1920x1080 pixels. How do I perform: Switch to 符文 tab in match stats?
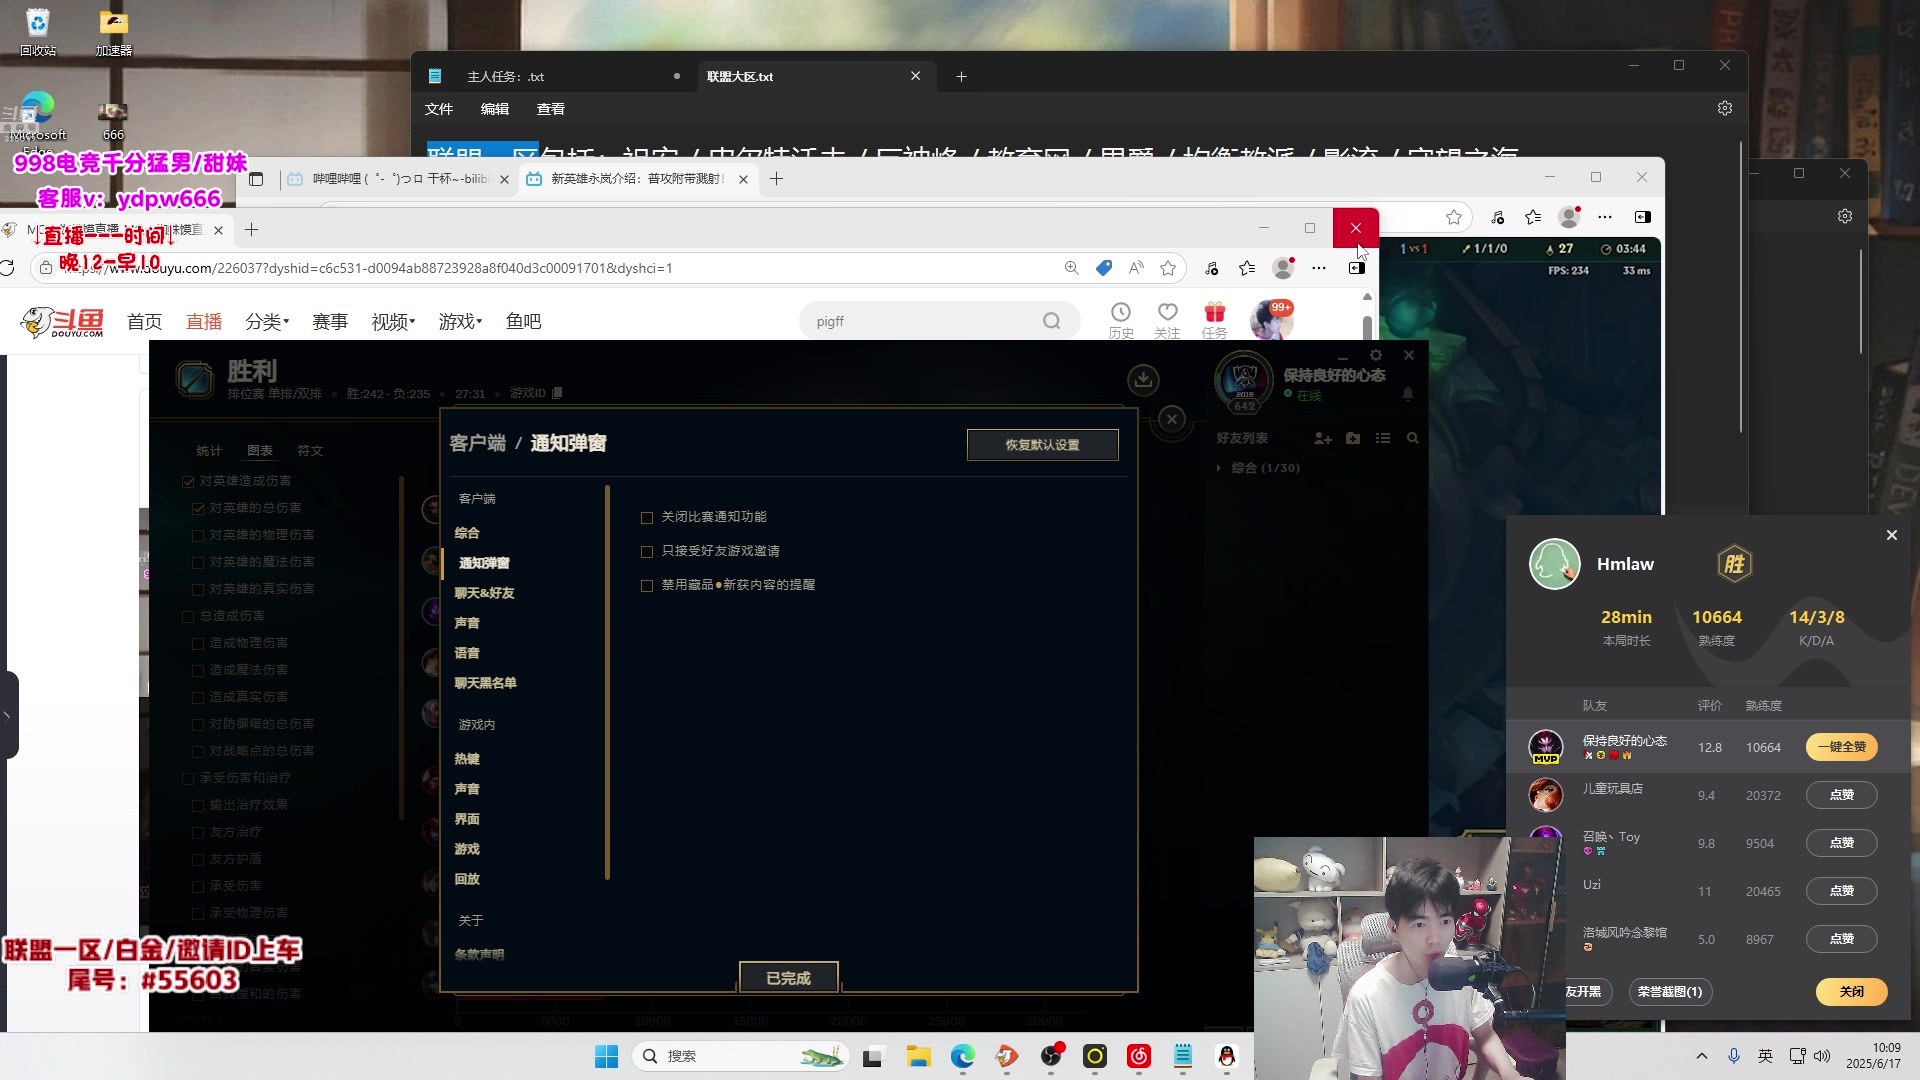point(310,451)
